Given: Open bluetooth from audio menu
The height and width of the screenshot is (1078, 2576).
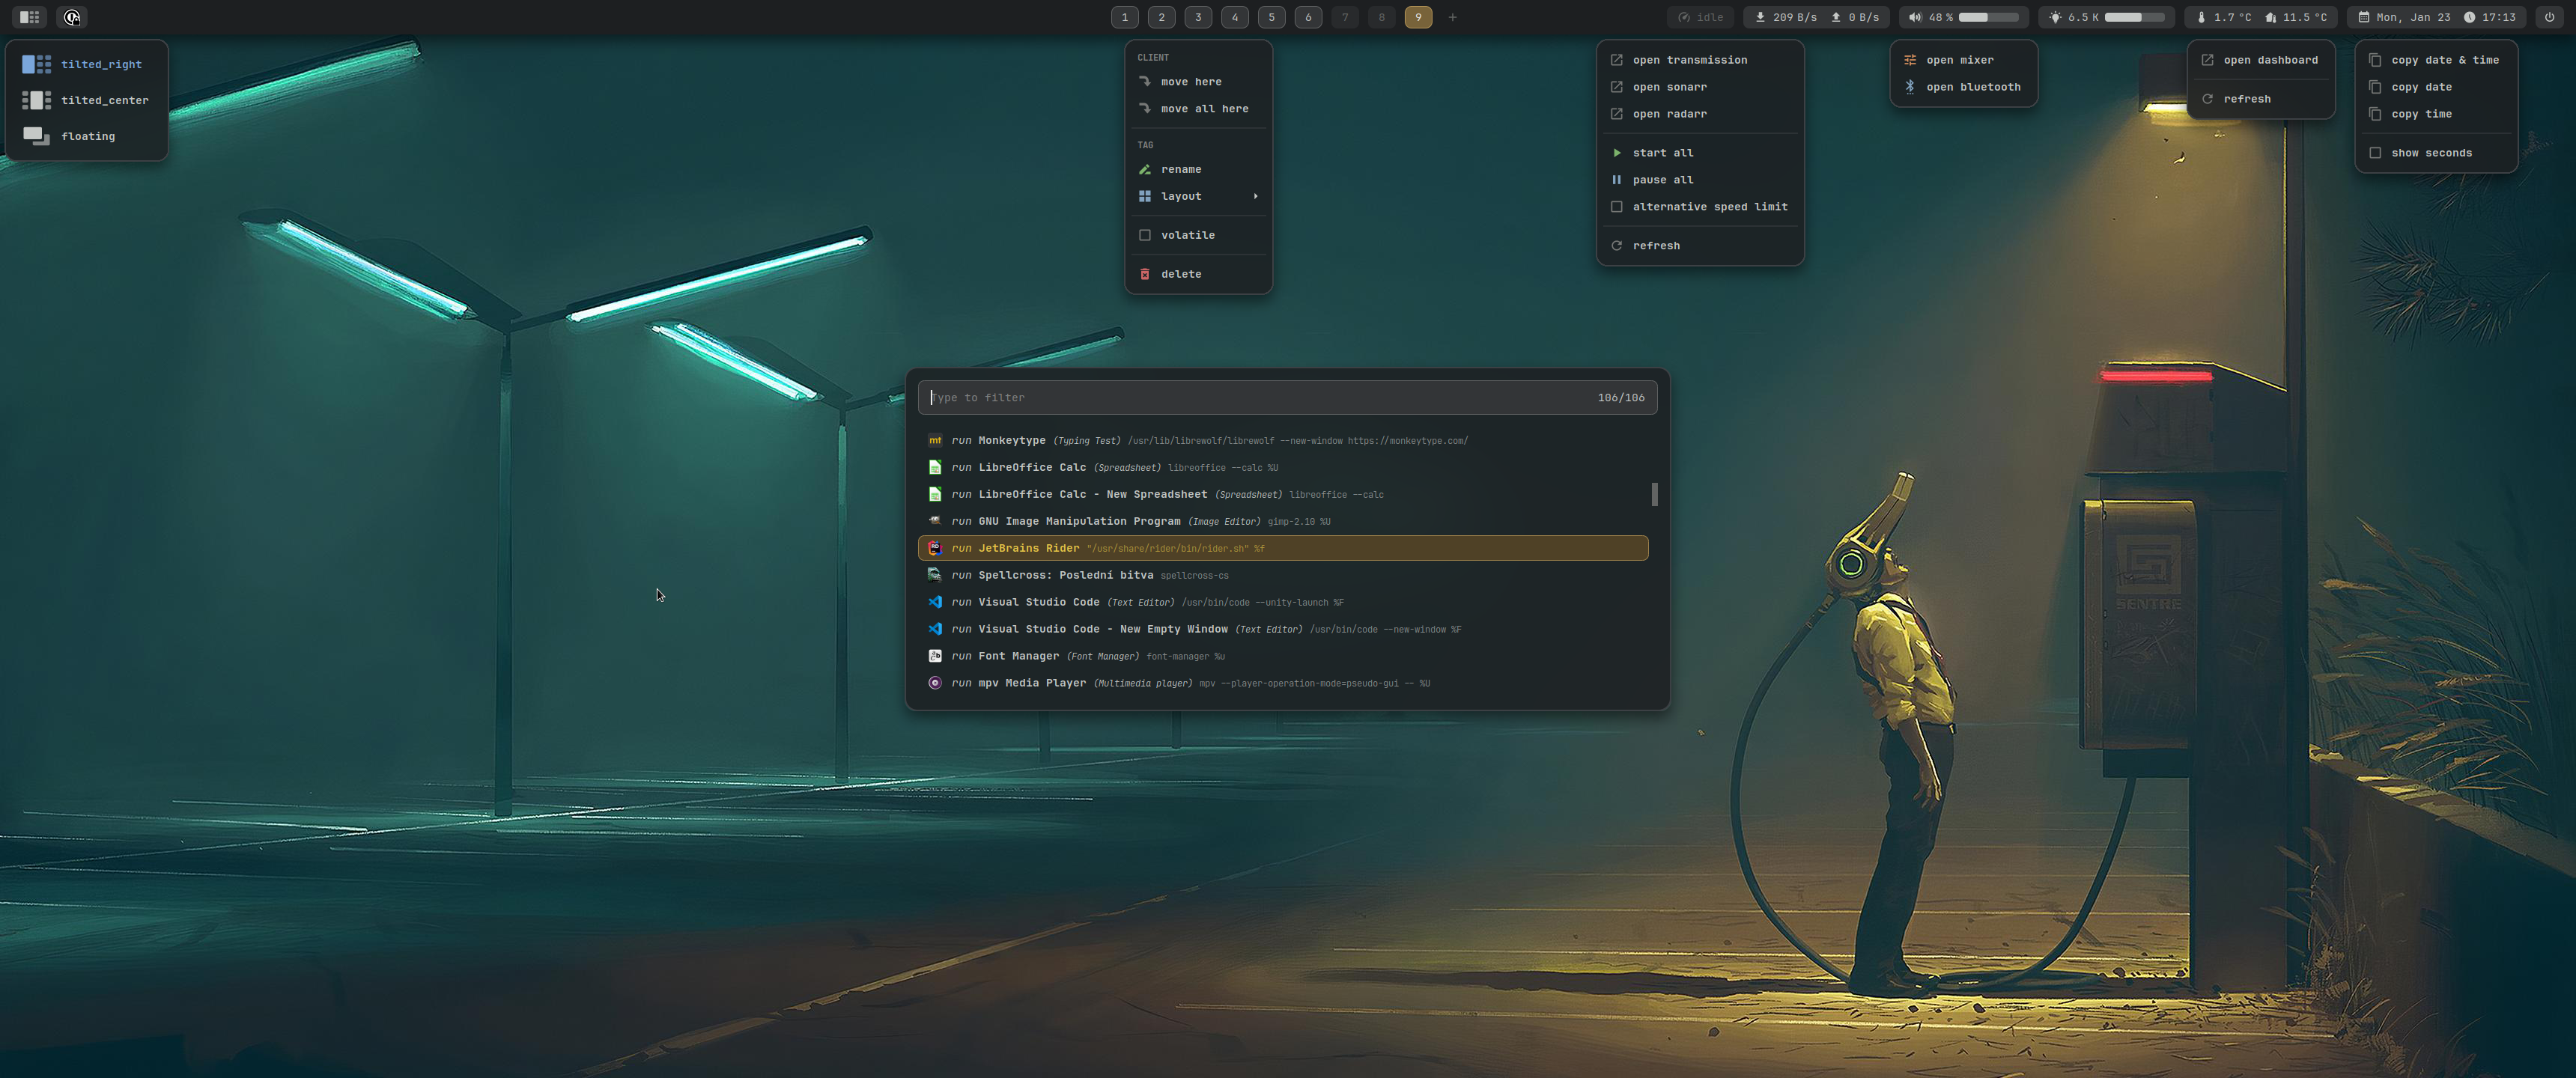Looking at the screenshot, I should (1964, 87).
